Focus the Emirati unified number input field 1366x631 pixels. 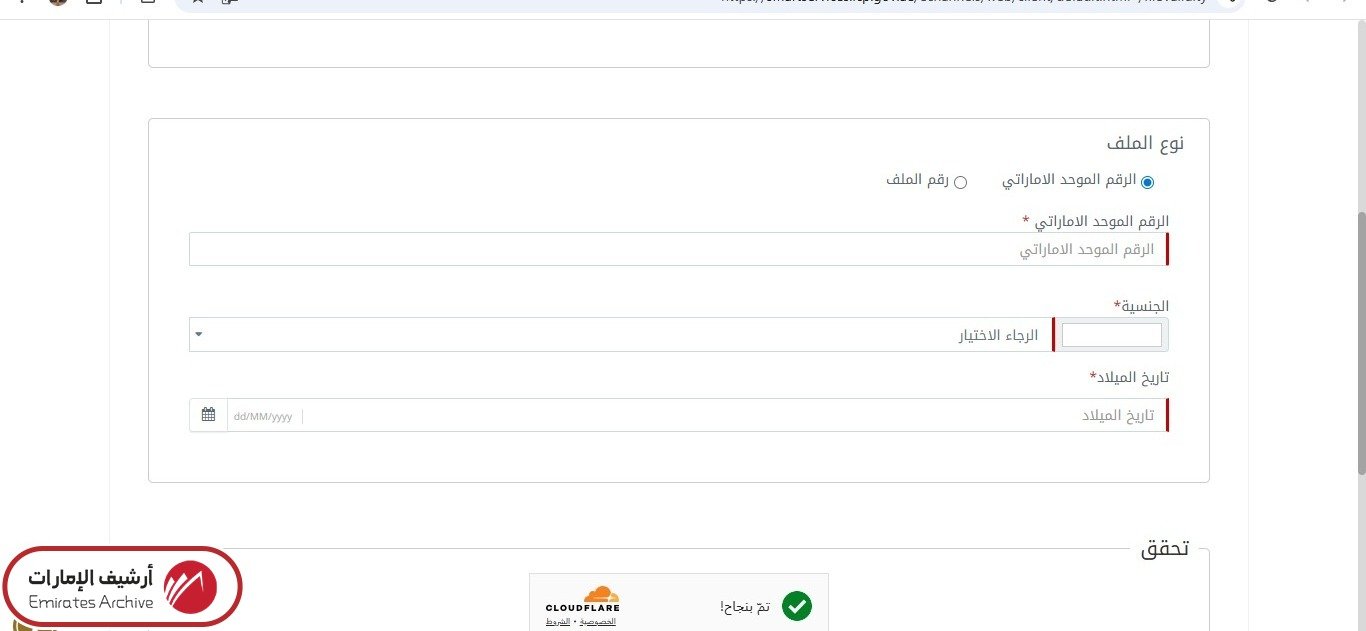pos(677,249)
